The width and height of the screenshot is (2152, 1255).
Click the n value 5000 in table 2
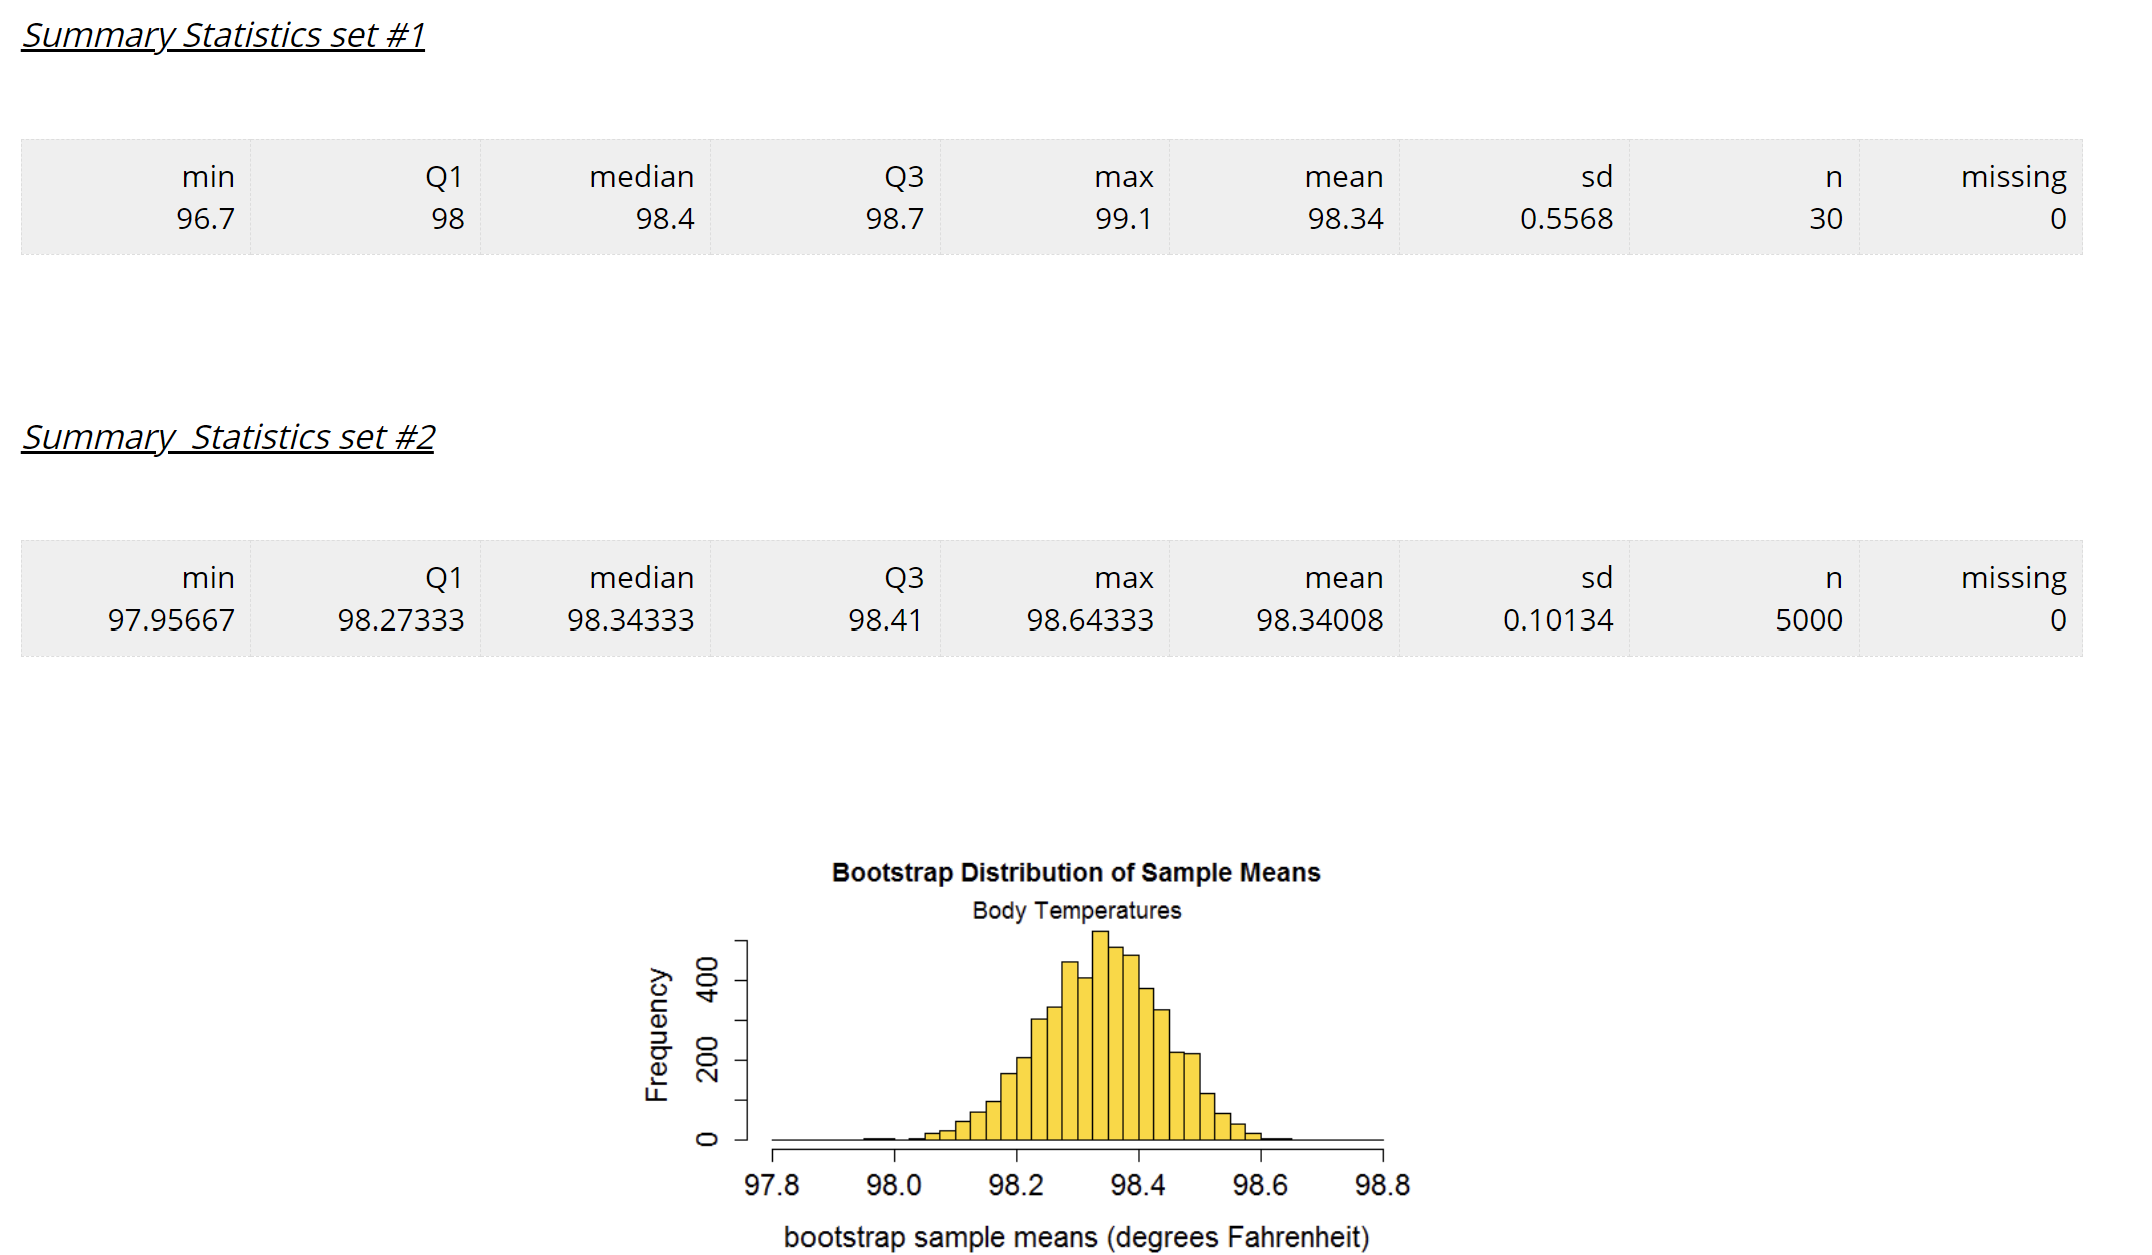(1807, 620)
